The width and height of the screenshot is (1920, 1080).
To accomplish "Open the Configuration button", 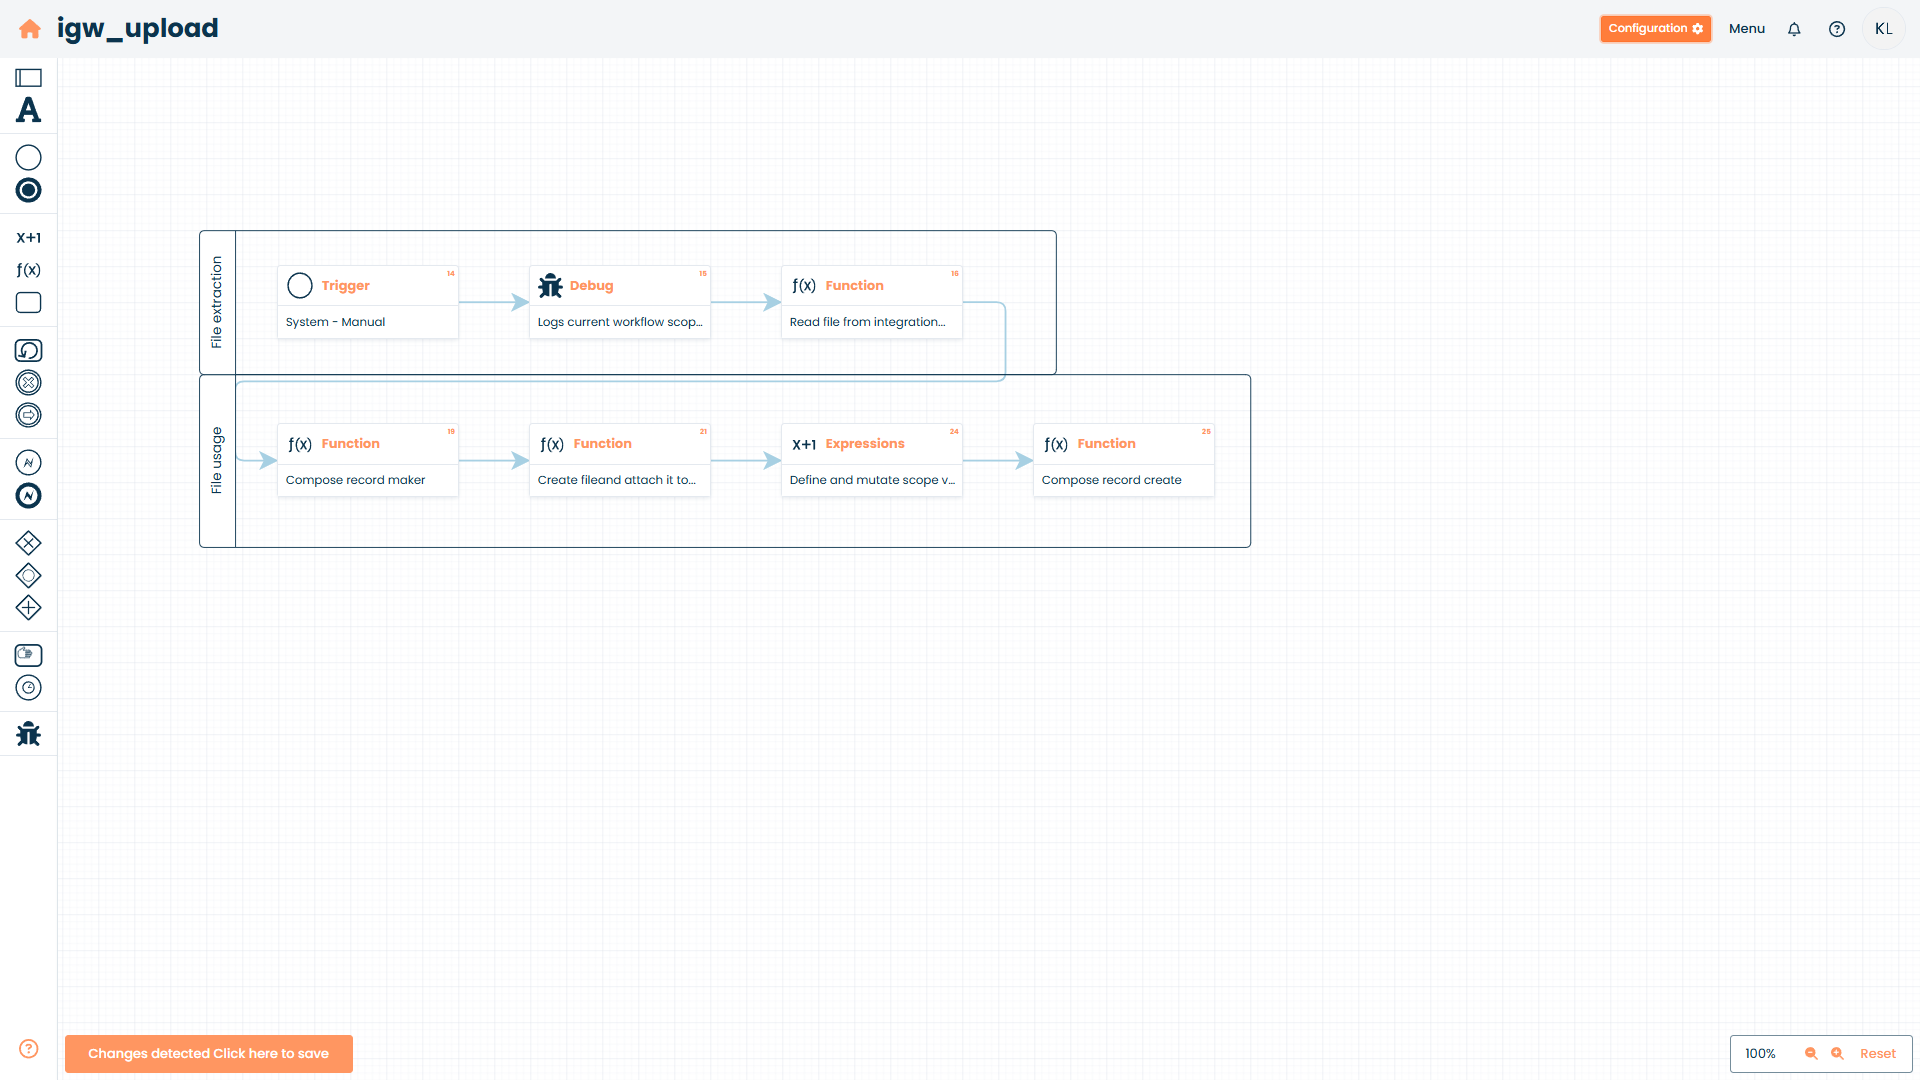I will [1656, 29].
